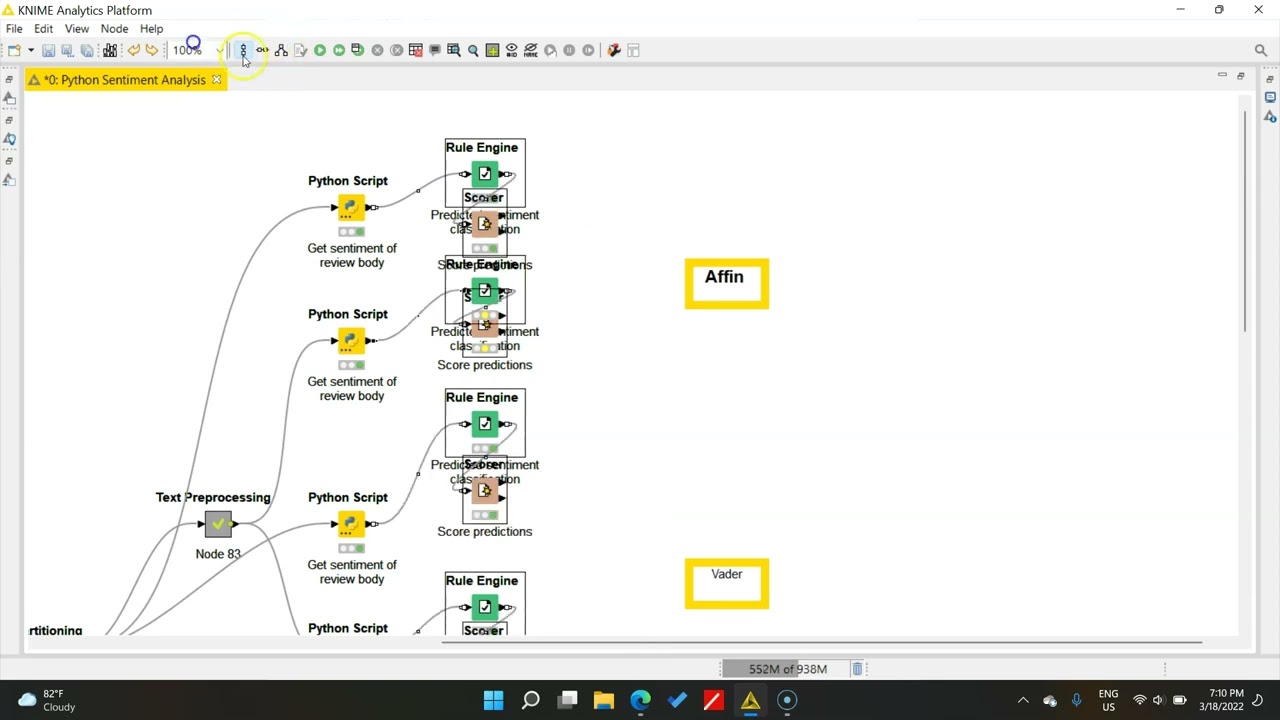Click the Save As icon
This screenshot has width=1280, height=720.
click(67, 50)
